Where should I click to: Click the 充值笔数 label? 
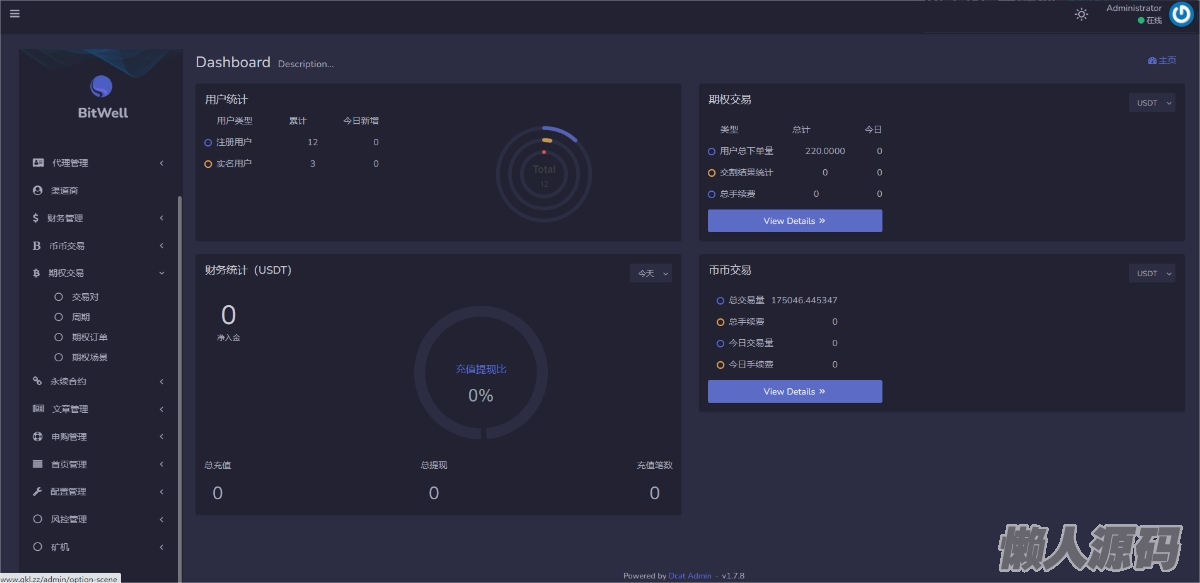click(655, 465)
